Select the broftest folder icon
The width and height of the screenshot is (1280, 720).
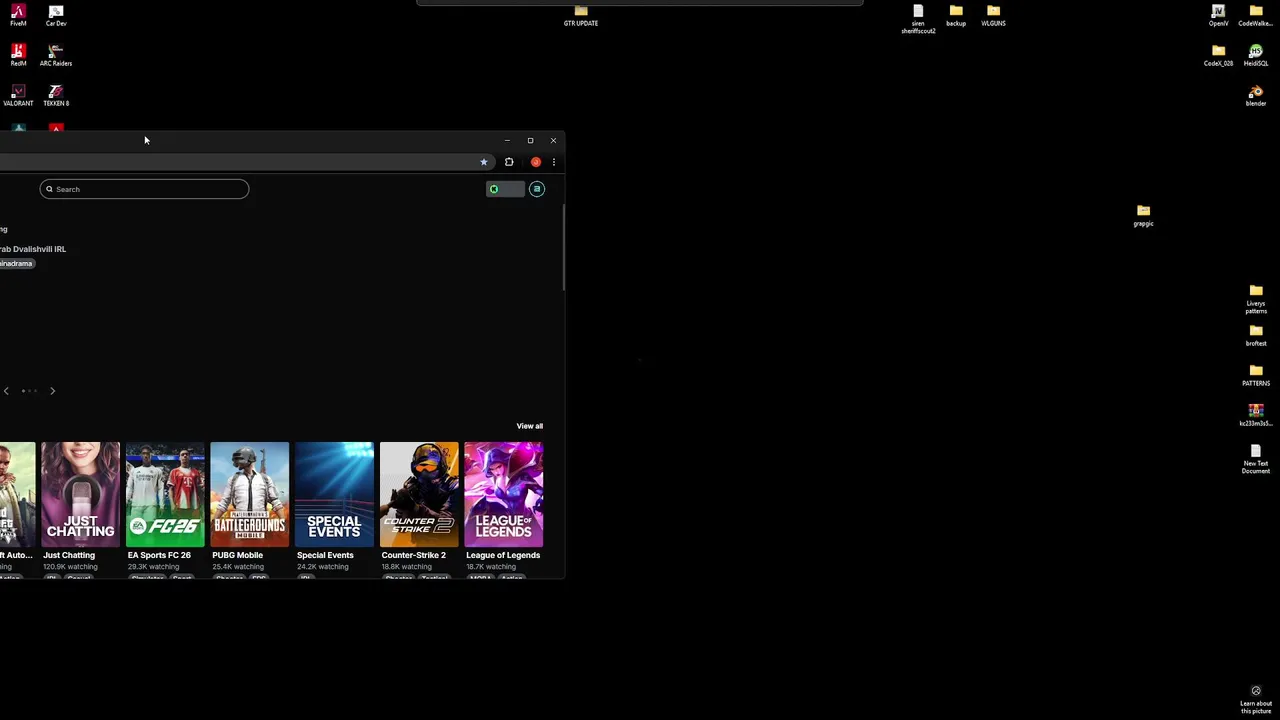(1256, 335)
